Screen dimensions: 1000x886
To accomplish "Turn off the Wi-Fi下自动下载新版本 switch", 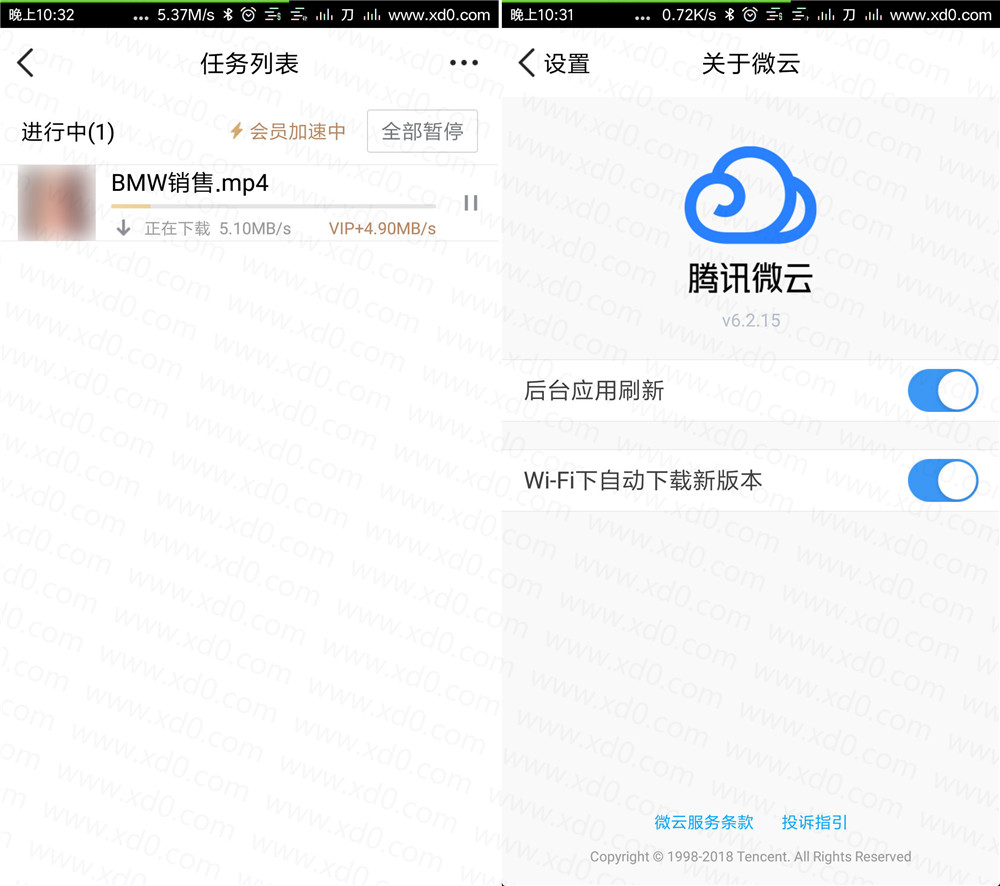I will [x=942, y=481].
